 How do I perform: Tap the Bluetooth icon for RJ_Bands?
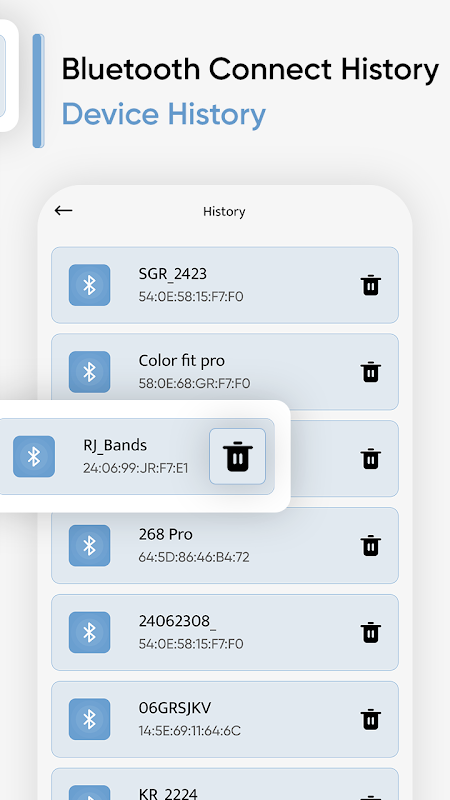click(x=34, y=457)
